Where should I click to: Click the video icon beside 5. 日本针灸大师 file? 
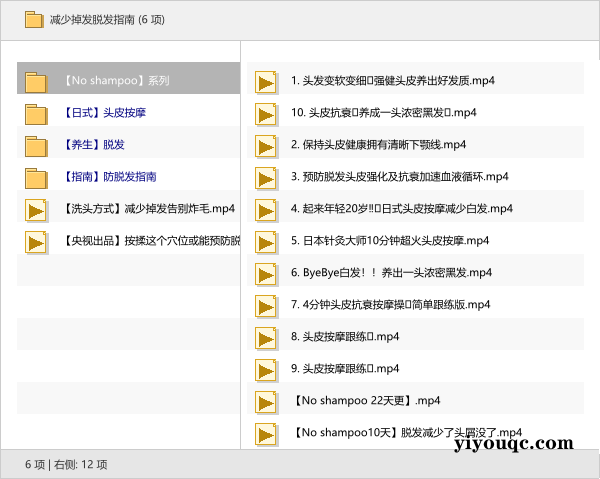tap(266, 241)
